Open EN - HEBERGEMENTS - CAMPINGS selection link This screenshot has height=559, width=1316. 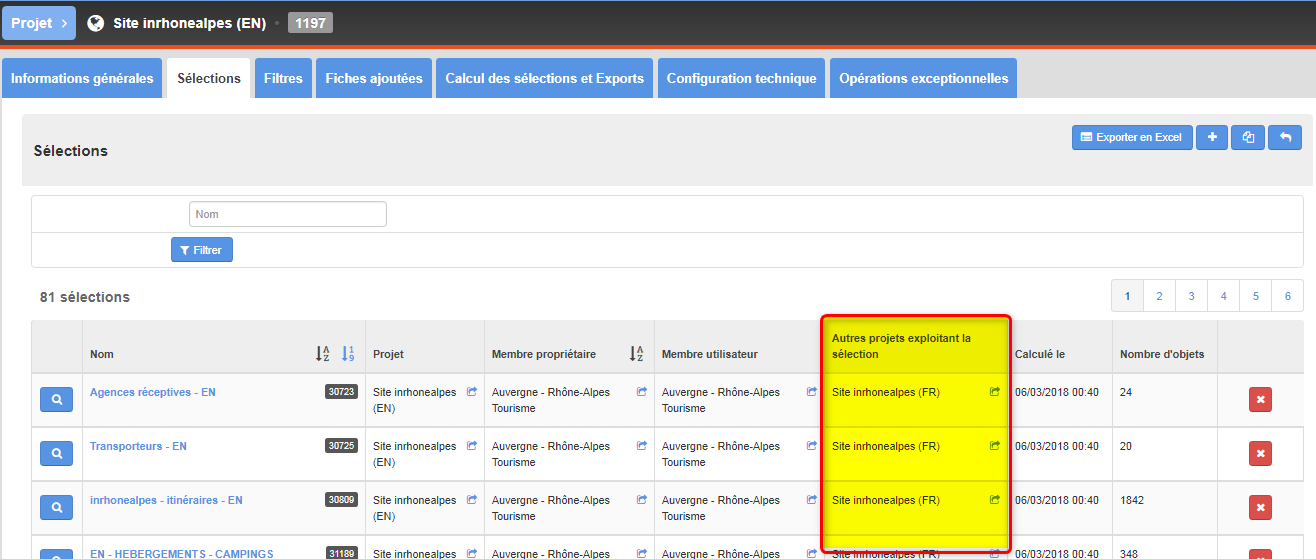182,553
